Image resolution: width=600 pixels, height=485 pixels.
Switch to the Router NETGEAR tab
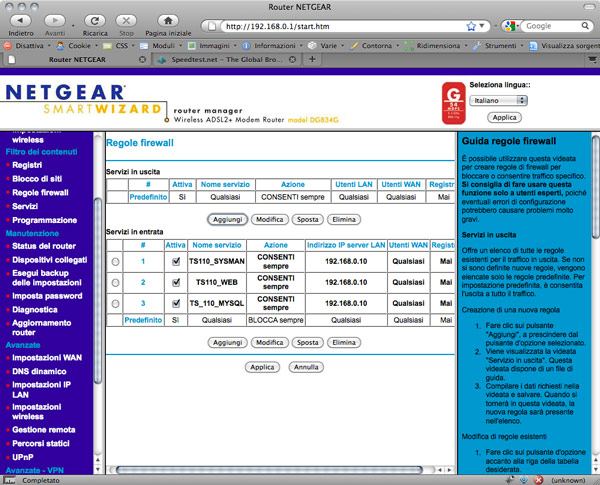[77, 59]
